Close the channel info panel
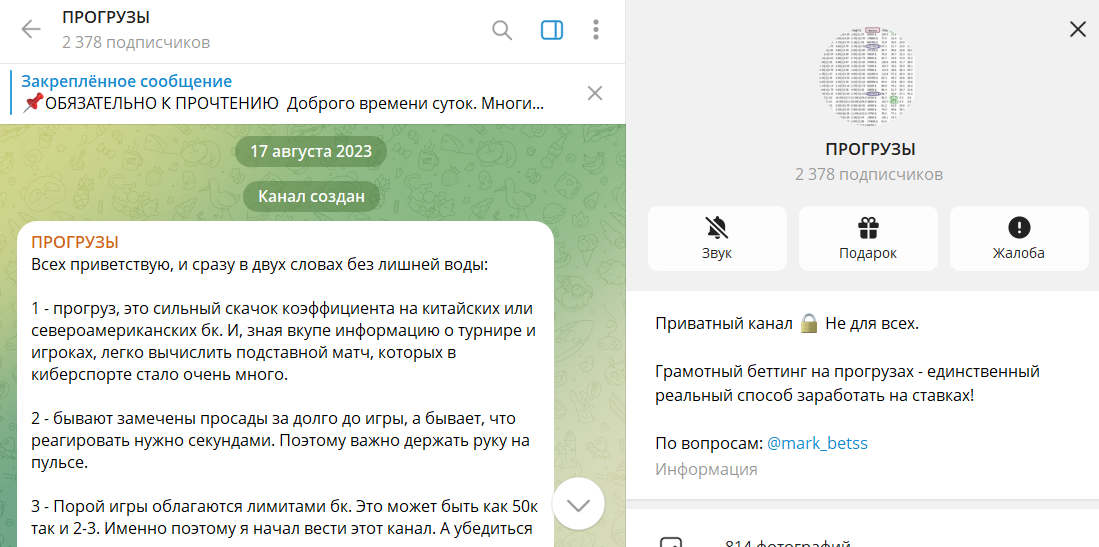Viewport: 1099px width, 547px height. point(1077,30)
